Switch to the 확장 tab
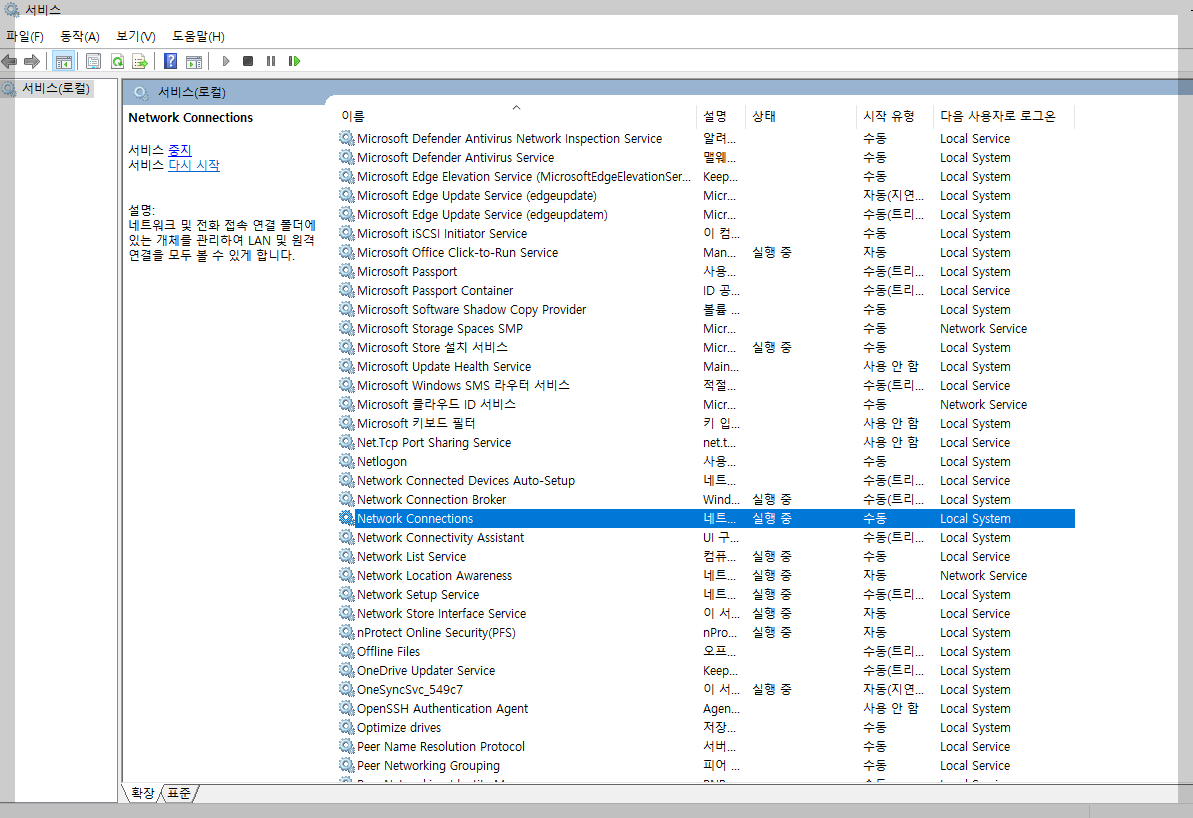The image size is (1193, 818). (x=142, y=794)
